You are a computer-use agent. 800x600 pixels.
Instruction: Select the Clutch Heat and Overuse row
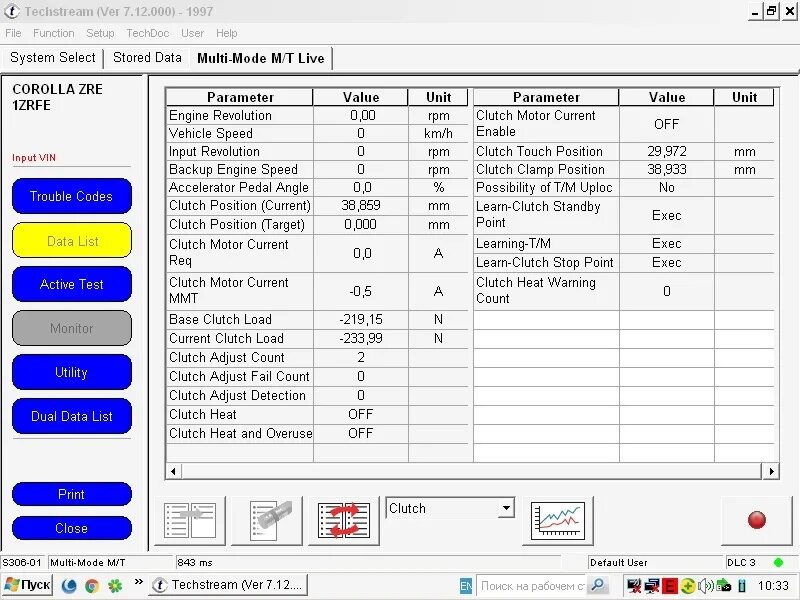316,434
